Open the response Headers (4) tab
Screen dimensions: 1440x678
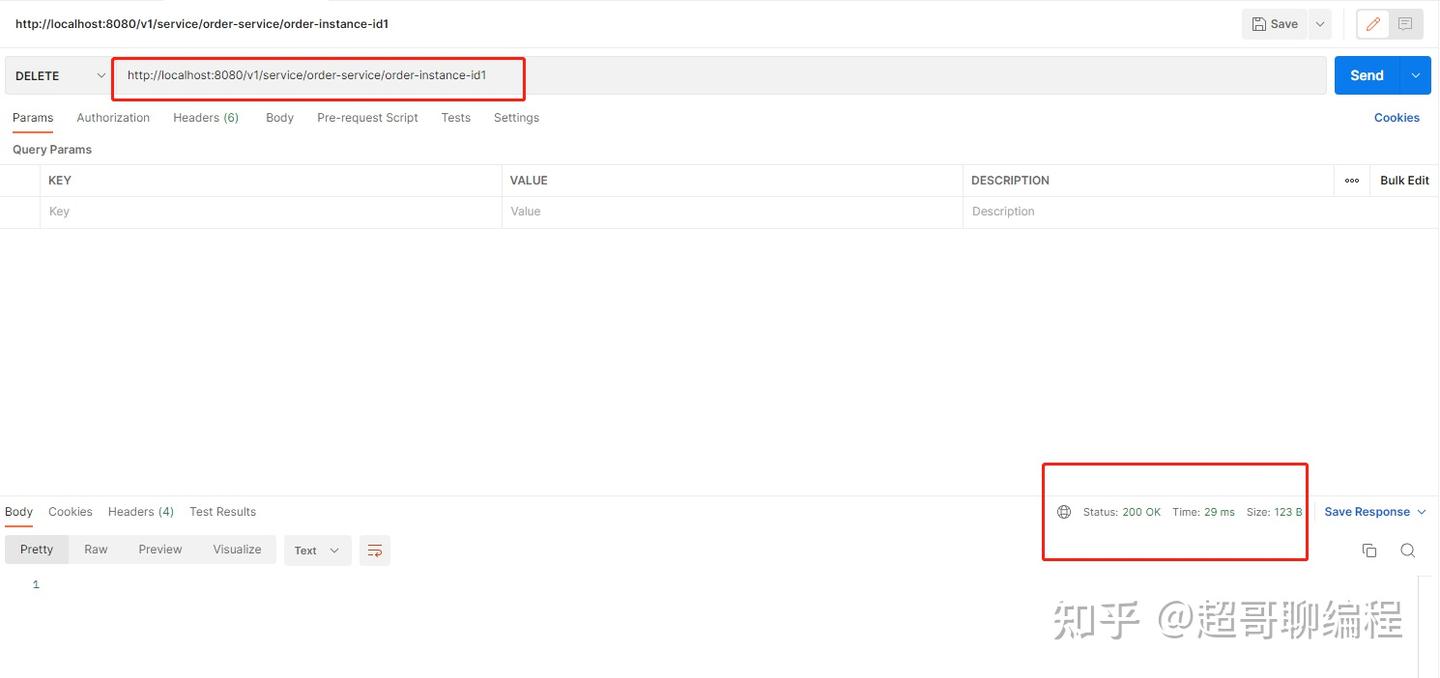[x=141, y=512]
